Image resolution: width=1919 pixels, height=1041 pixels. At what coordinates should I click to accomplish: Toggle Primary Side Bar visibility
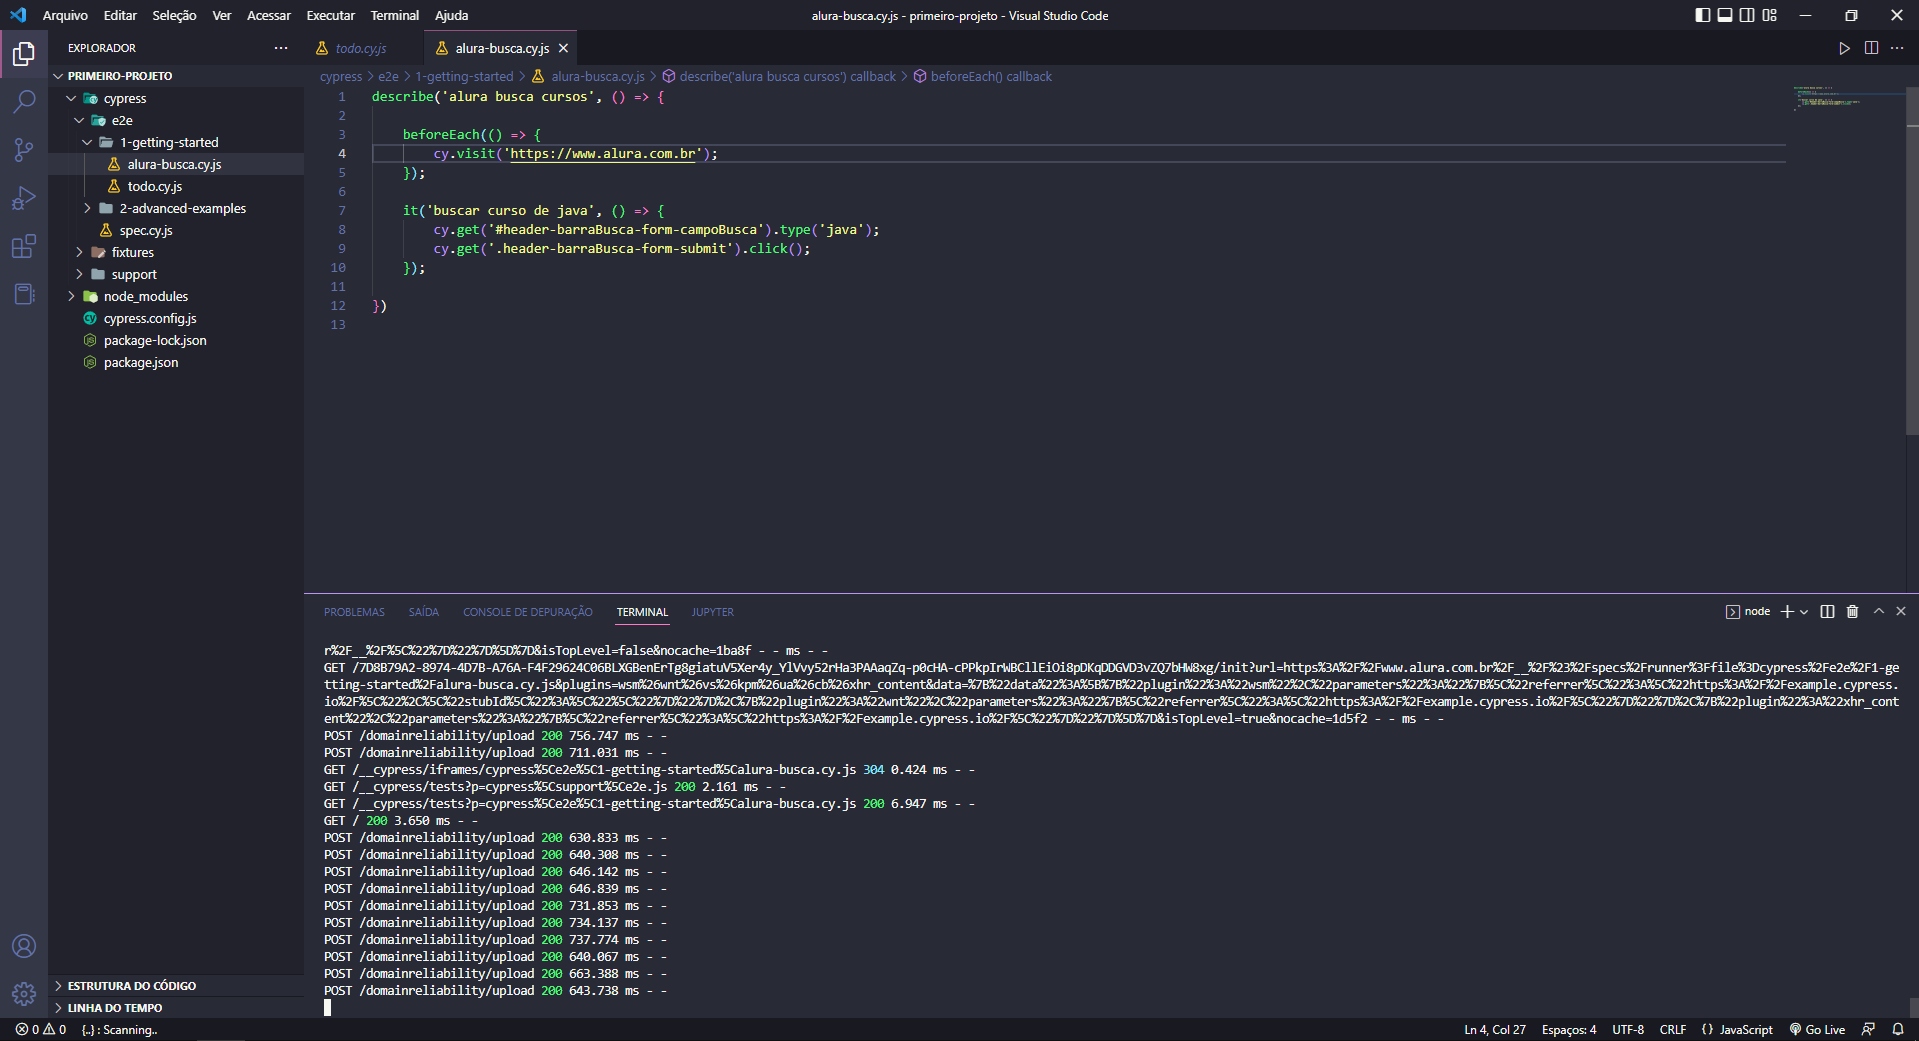pos(1703,15)
